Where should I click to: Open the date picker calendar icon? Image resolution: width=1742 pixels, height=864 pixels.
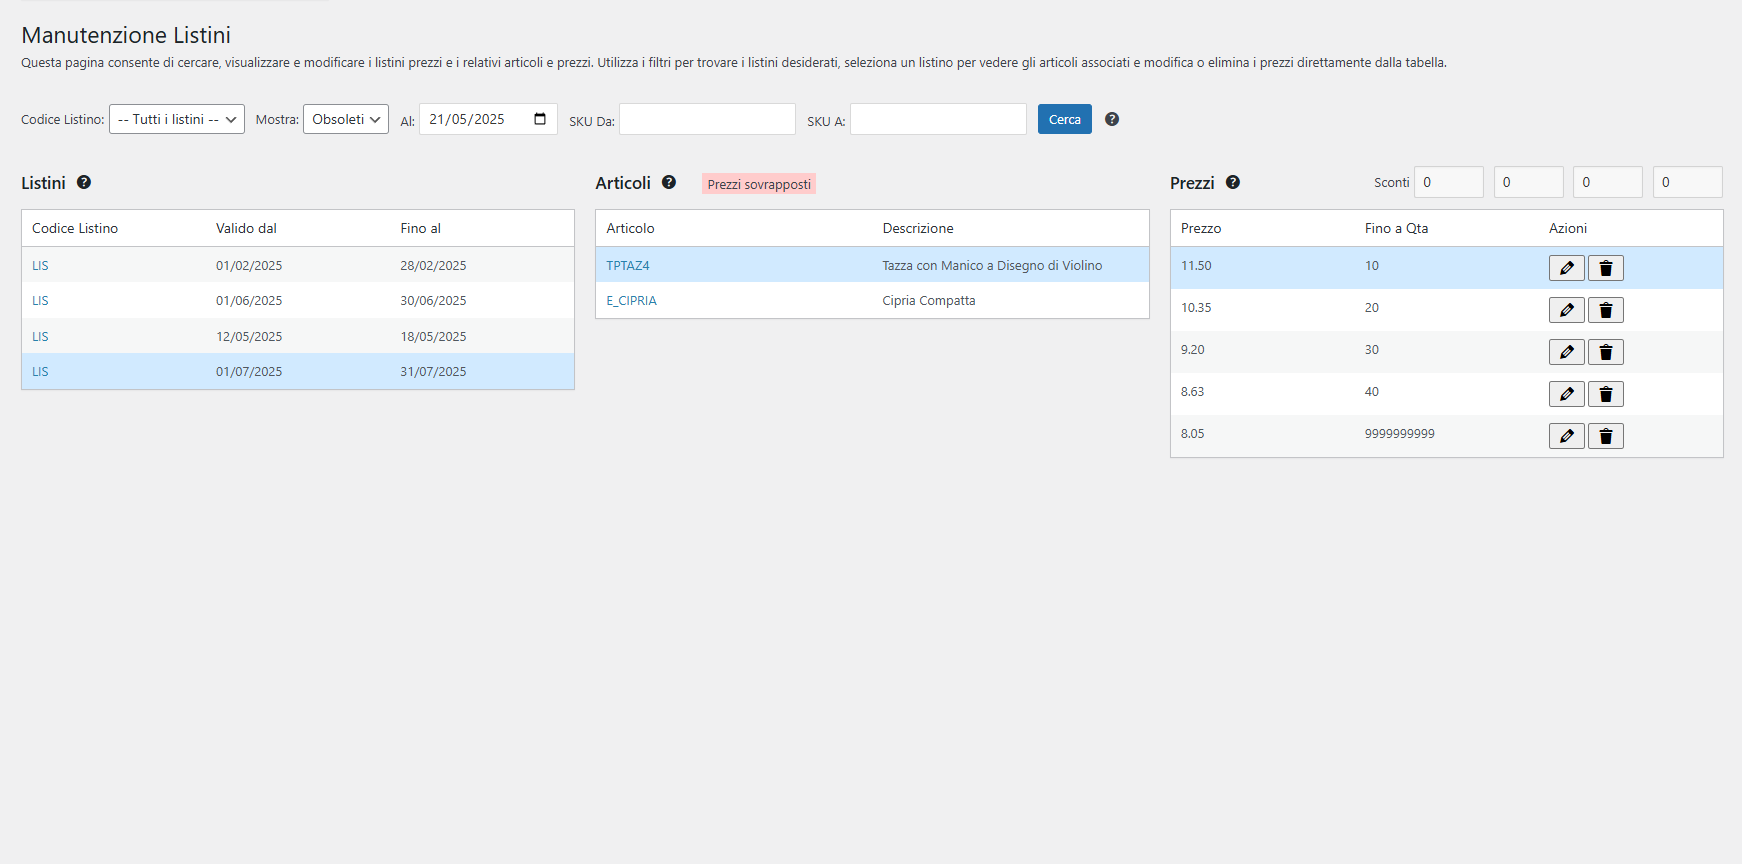pos(540,119)
